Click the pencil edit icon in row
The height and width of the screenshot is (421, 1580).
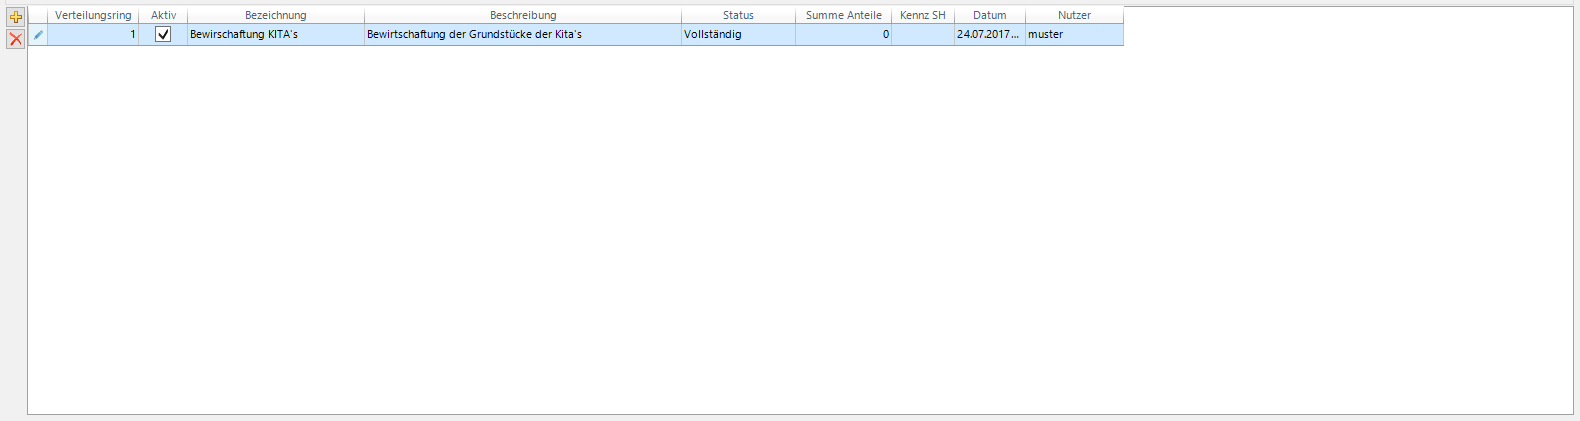[x=38, y=35]
